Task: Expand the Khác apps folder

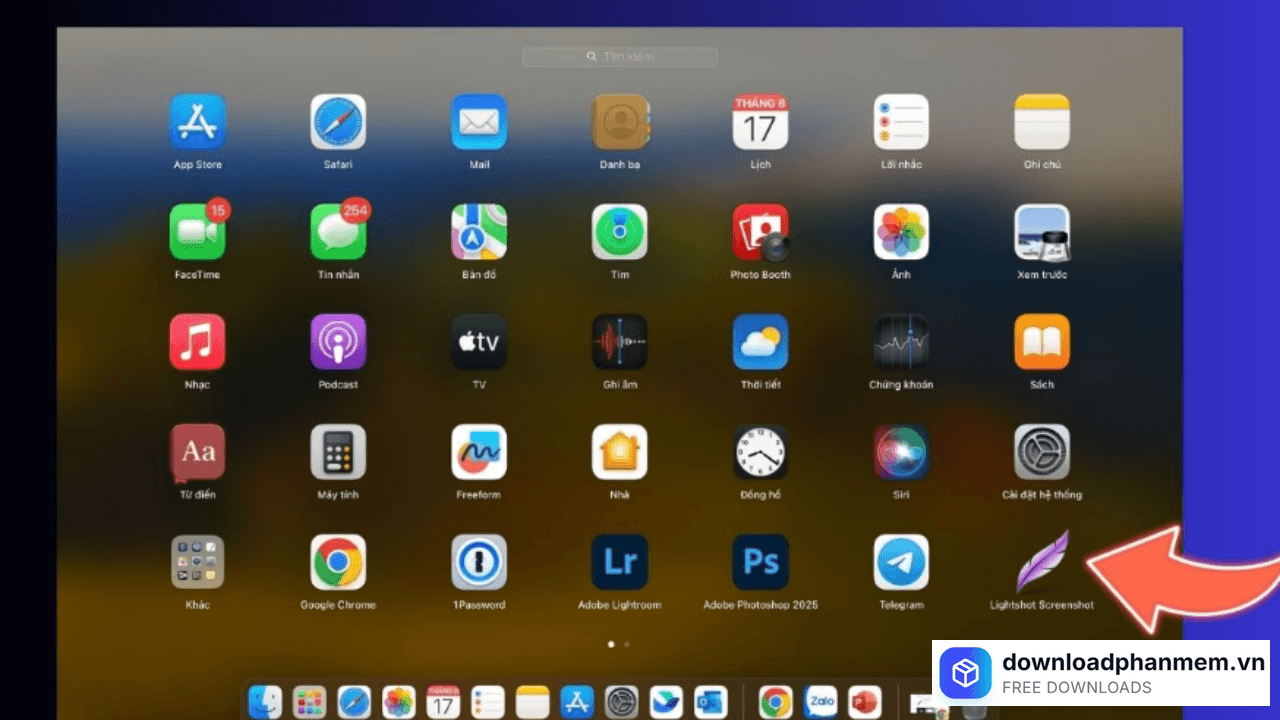Action: pos(197,562)
